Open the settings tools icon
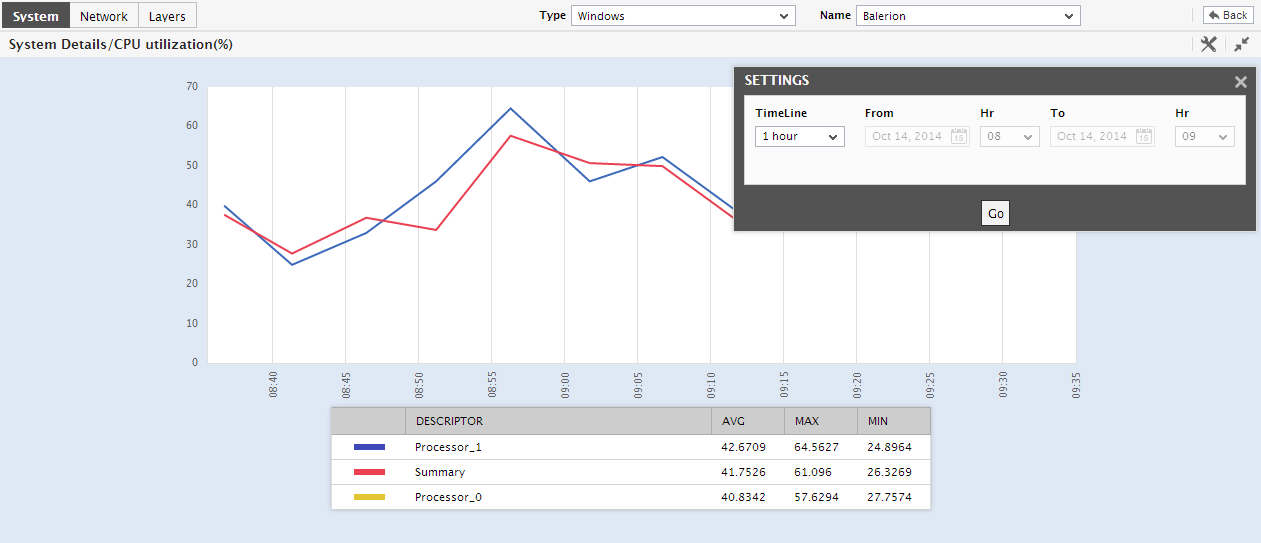The image size is (1261, 543). click(1208, 44)
